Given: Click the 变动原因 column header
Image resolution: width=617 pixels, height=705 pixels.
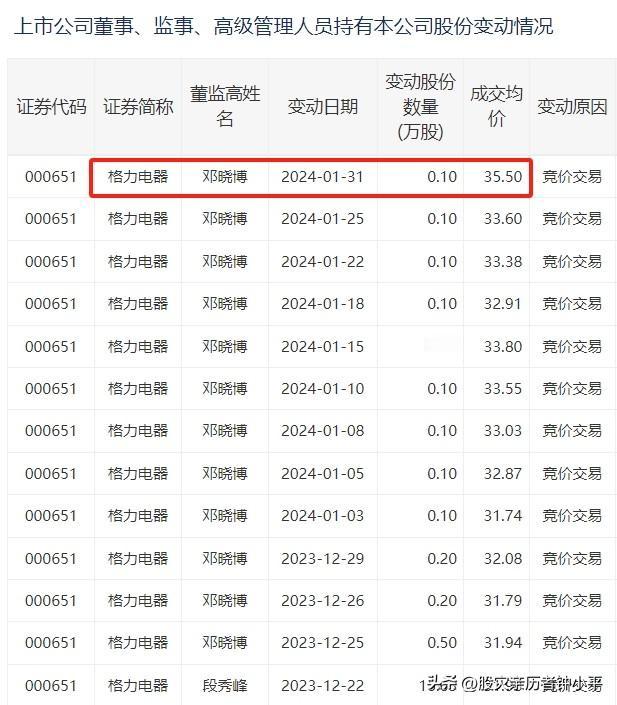Looking at the screenshot, I should (572, 107).
